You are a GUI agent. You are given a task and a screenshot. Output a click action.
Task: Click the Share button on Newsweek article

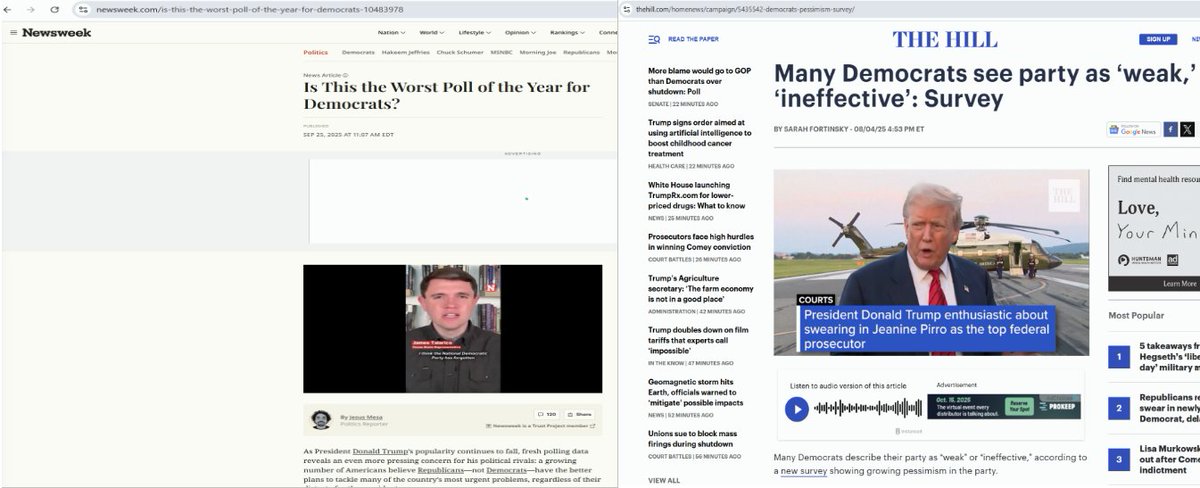(580, 414)
